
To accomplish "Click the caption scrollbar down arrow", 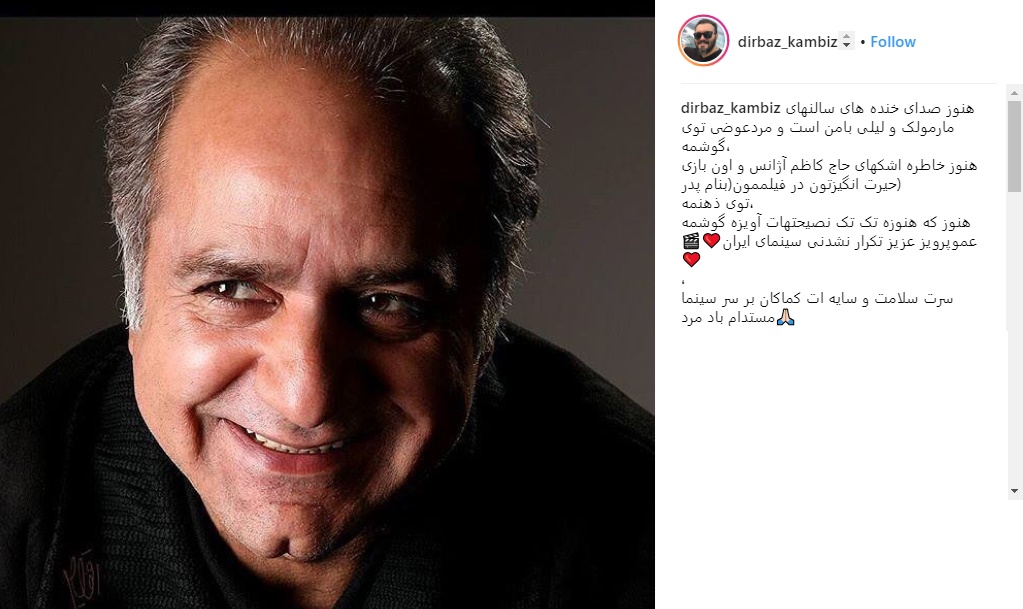I will (x=1015, y=491).
